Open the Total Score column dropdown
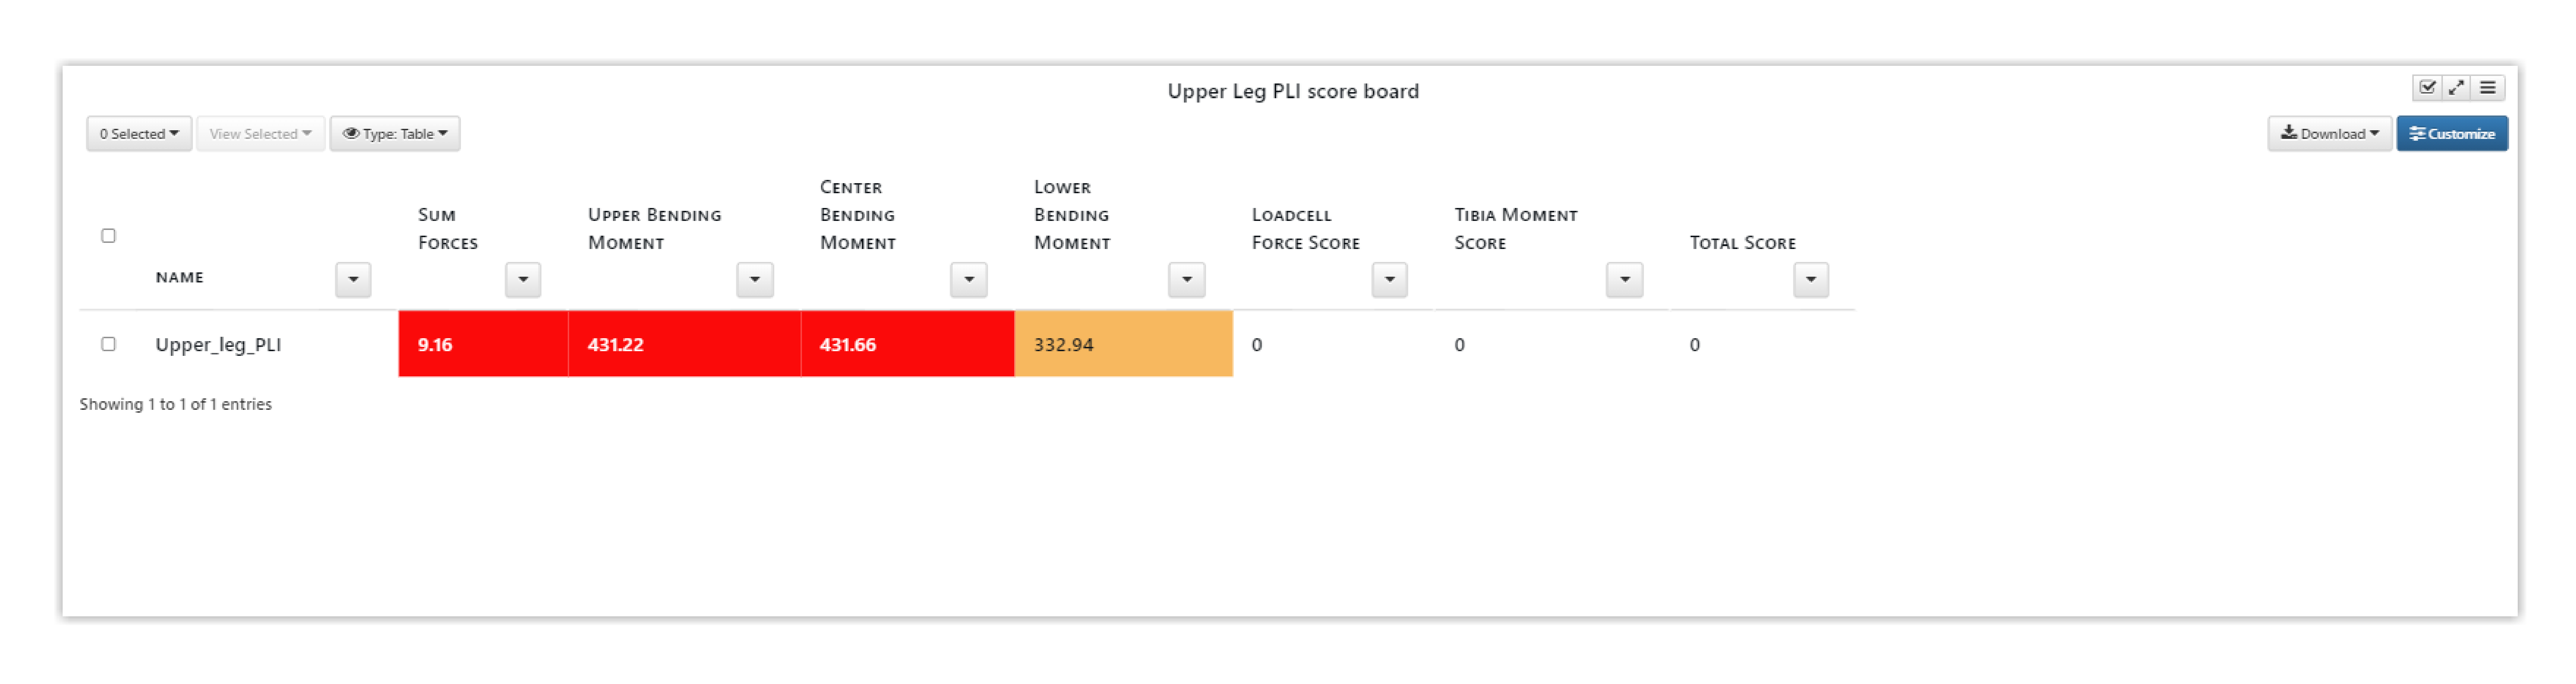Image resolution: width=2576 pixels, height=684 pixels. (1811, 280)
